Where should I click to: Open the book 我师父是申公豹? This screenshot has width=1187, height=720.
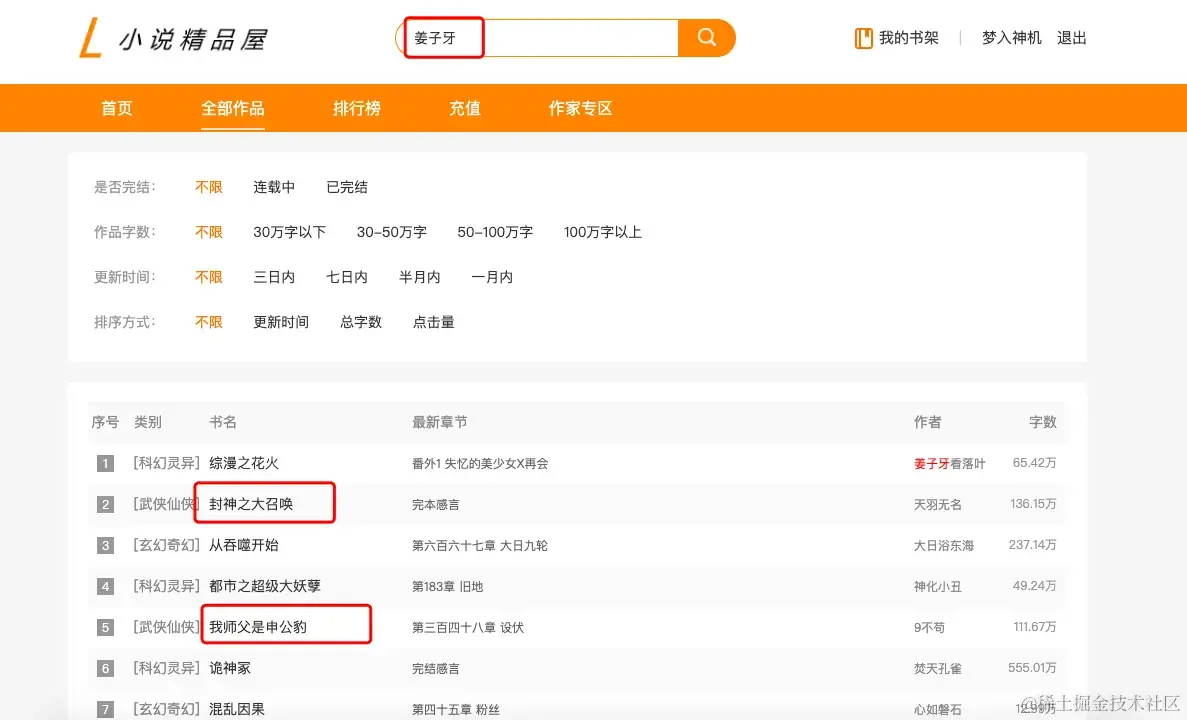[258, 627]
